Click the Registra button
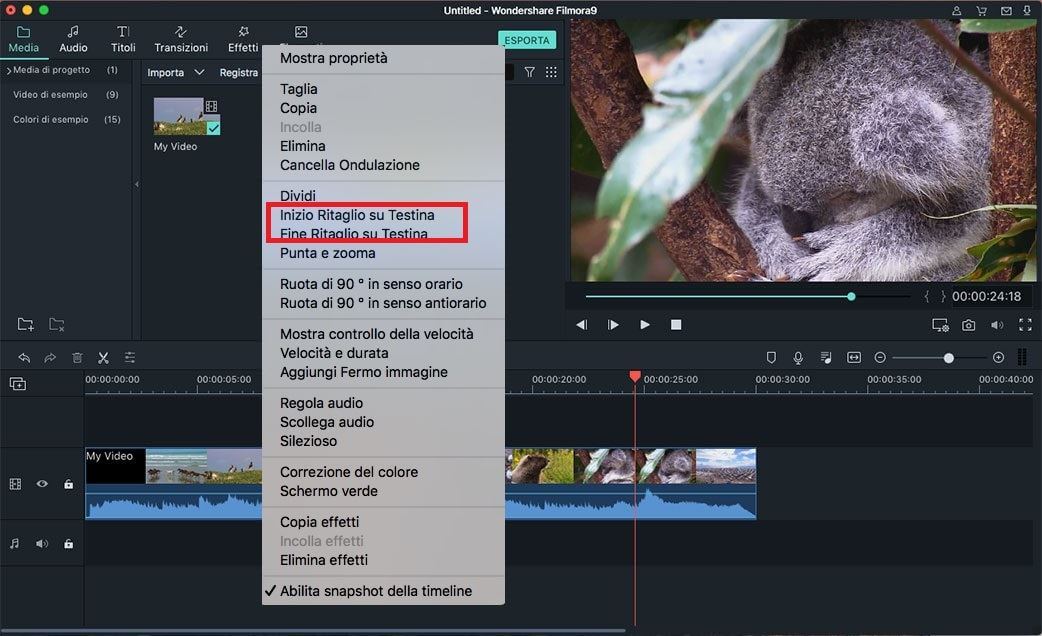This screenshot has height=636, width=1042. [239, 72]
